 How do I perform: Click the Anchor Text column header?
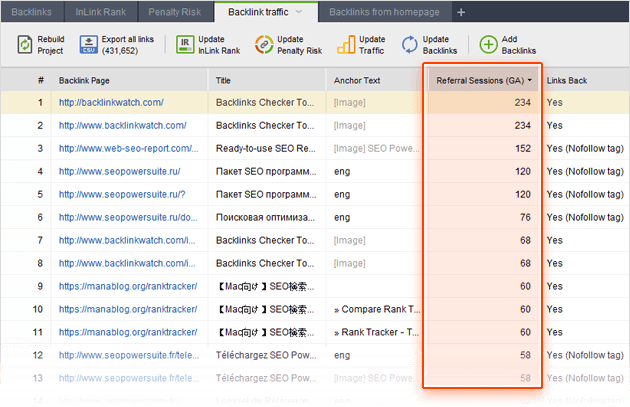click(358, 79)
